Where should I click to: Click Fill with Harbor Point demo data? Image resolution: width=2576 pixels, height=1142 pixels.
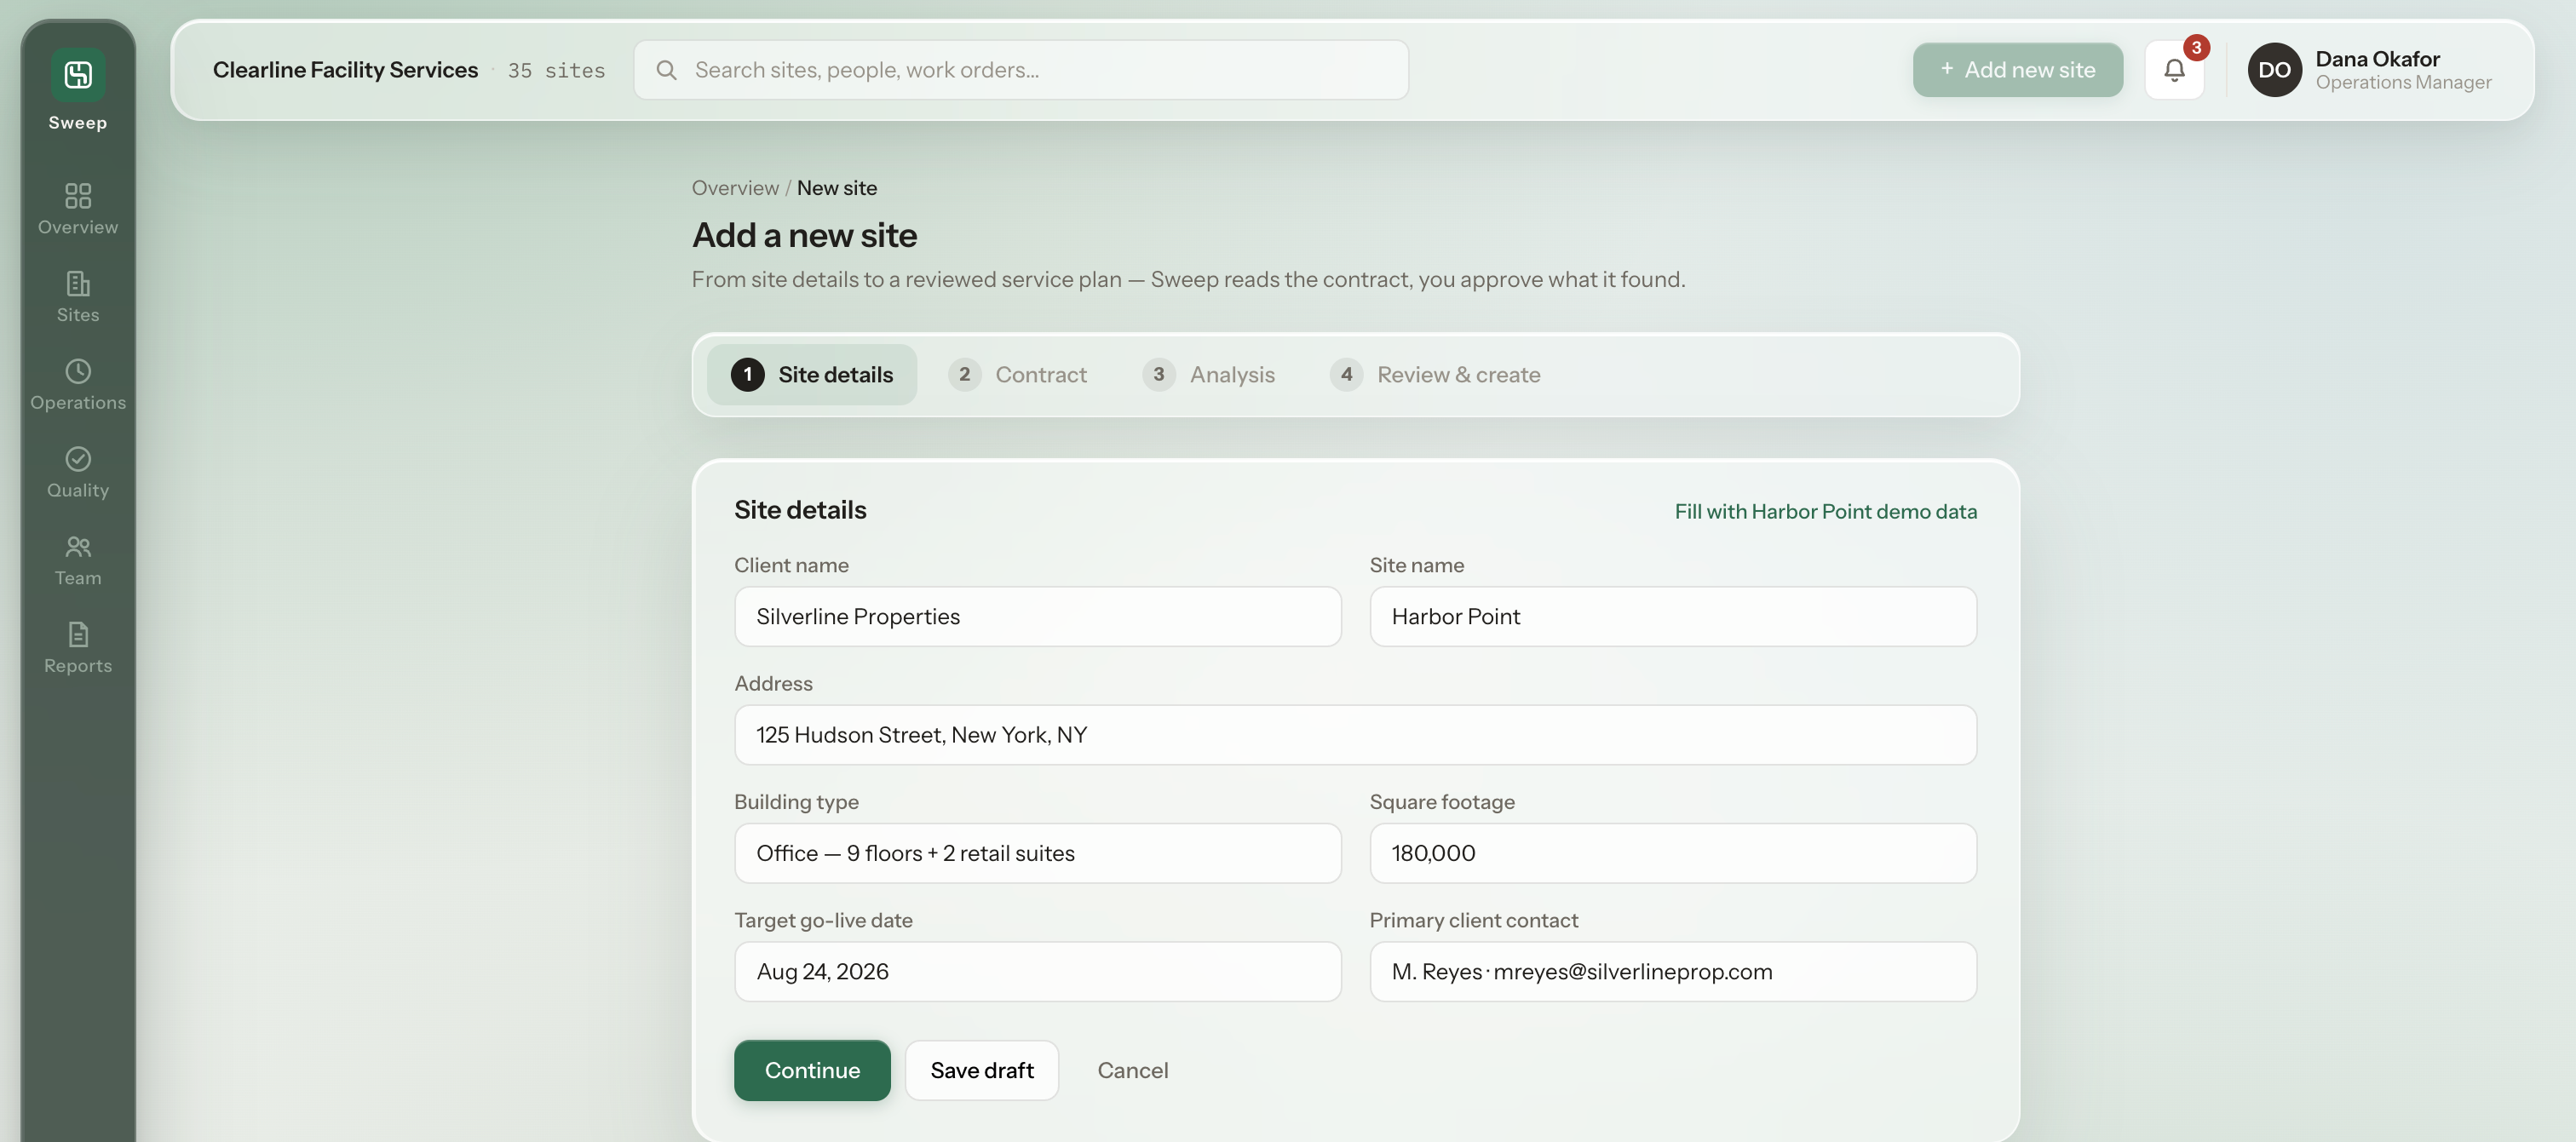point(1825,511)
